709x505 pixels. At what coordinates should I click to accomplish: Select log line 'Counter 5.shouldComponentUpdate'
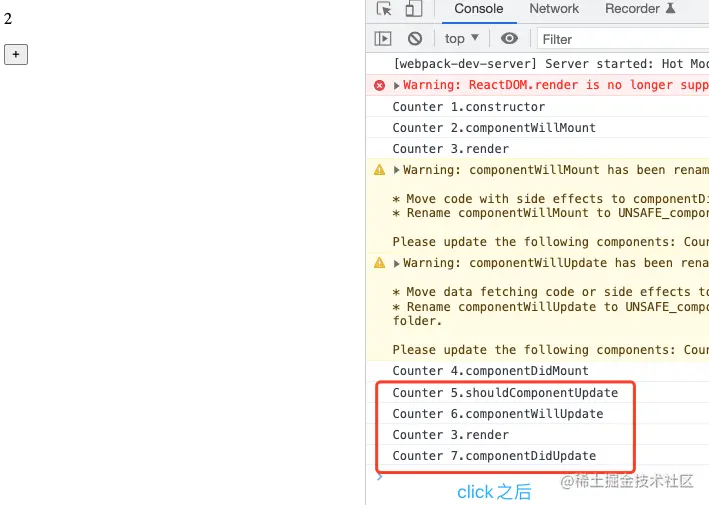point(505,393)
